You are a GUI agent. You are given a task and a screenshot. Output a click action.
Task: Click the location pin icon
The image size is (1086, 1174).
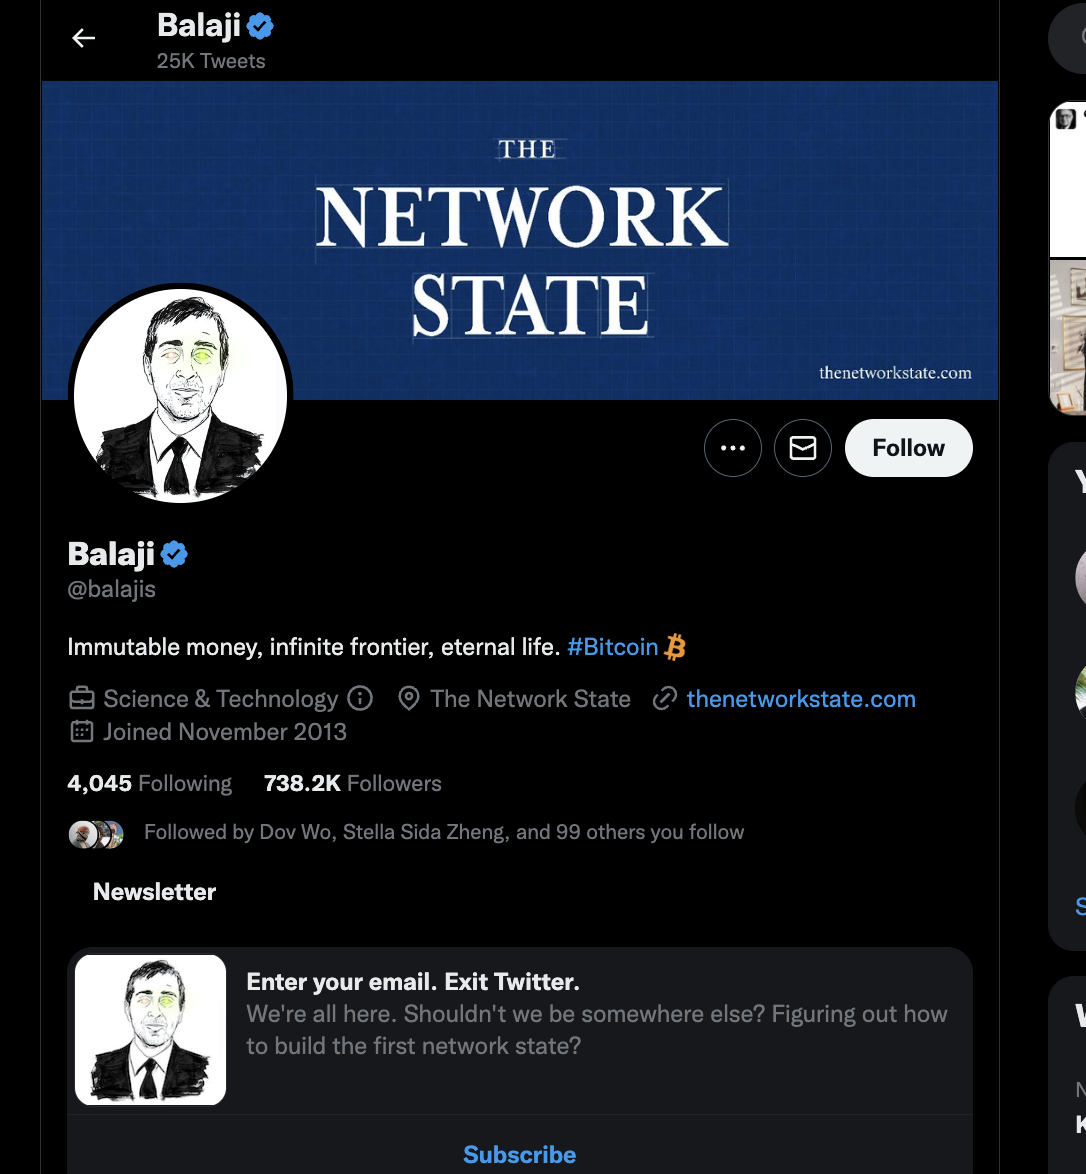(x=408, y=698)
